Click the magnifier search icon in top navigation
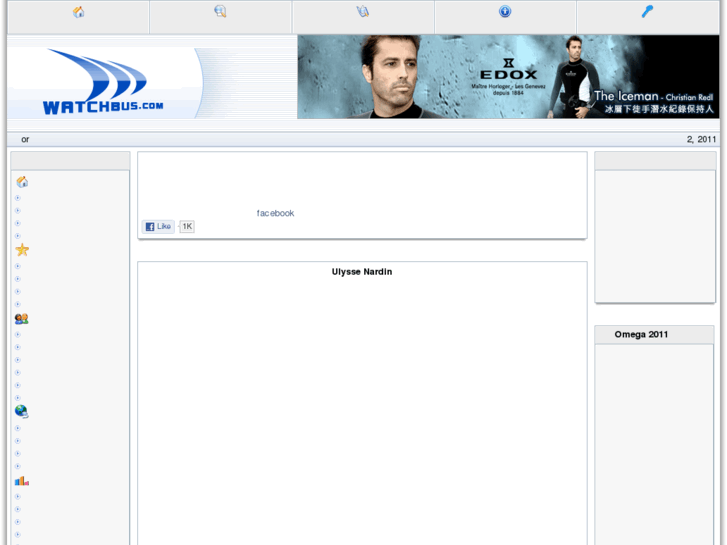Viewport: 727px width, 545px height. (x=220, y=12)
